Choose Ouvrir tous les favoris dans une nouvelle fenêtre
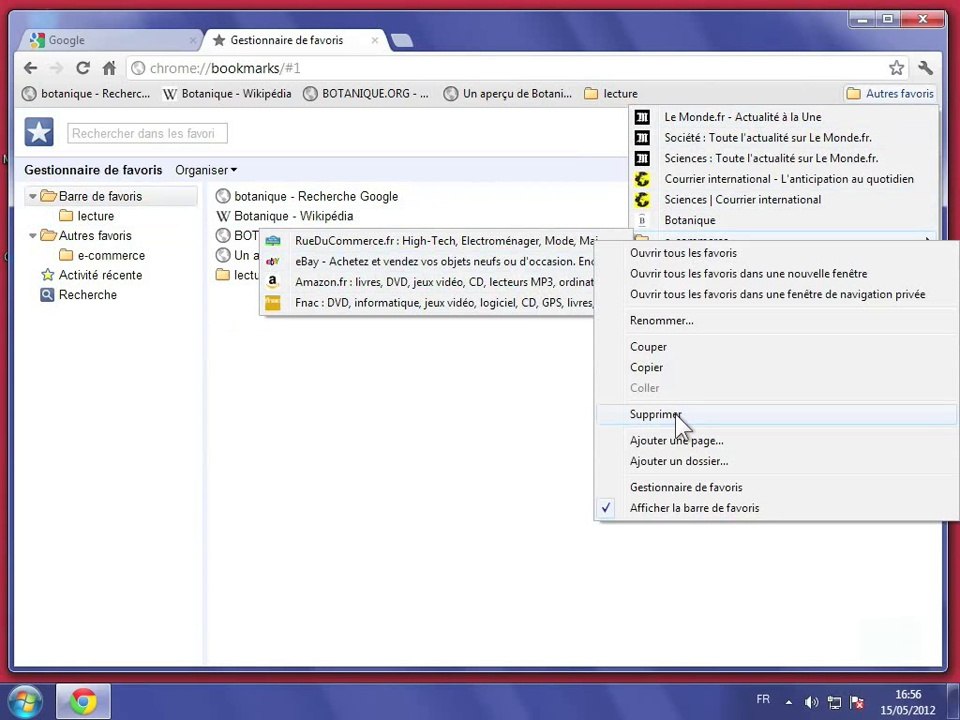Viewport: 960px width, 720px height. click(x=776, y=274)
